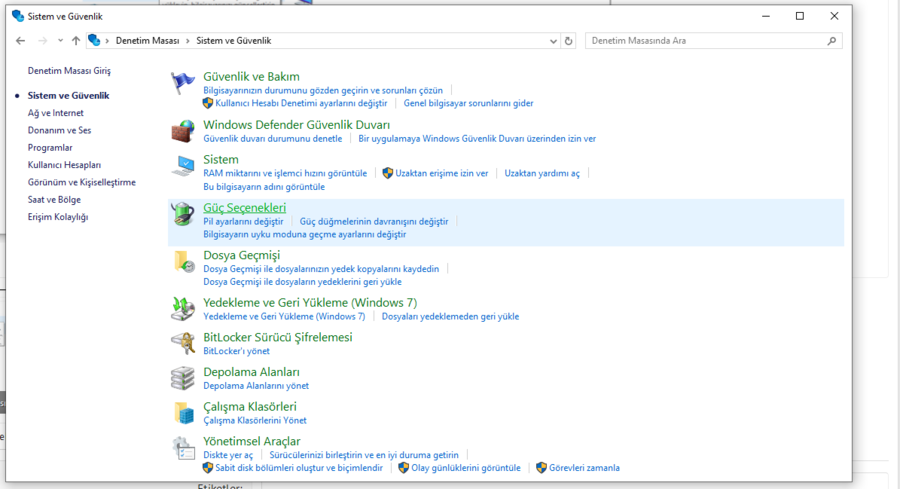900x489 pixels.
Task: Click the Dosya Geçmişi folder icon
Action: [x=183, y=261]
